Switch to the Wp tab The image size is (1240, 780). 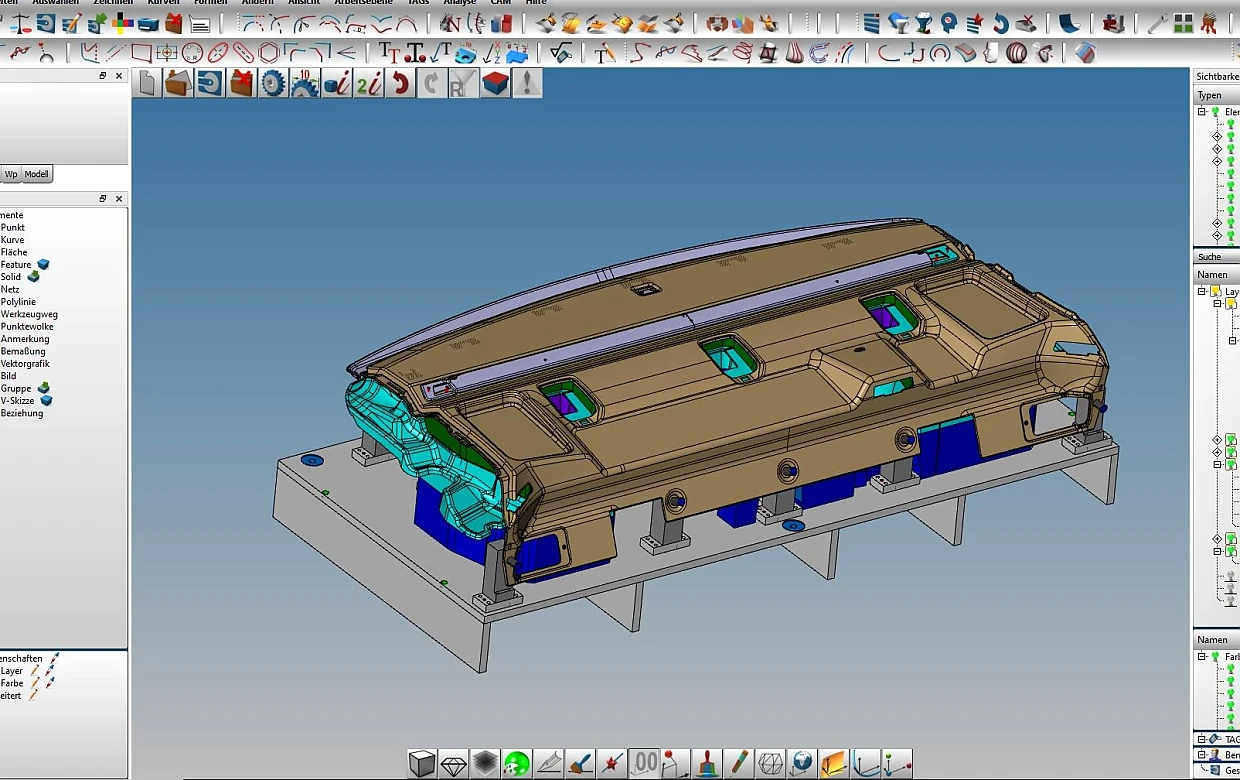click(11, 174)
